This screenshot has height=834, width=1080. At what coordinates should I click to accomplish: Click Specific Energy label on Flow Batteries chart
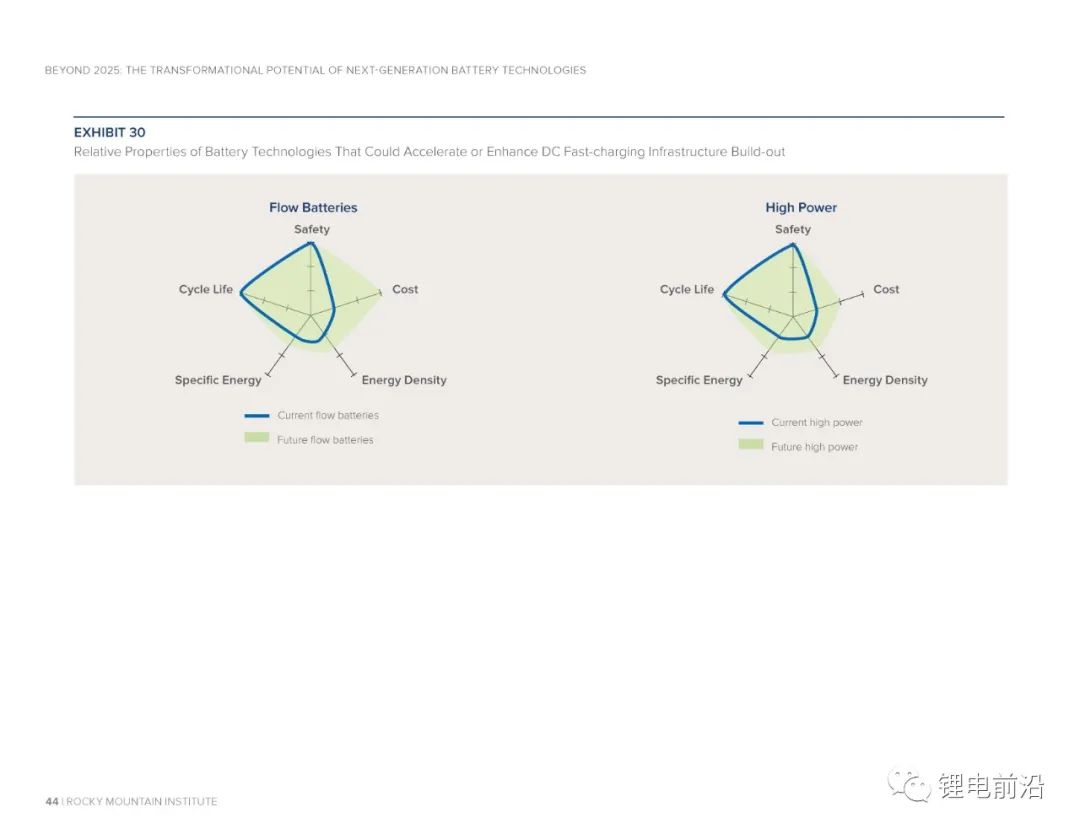[218, 380]
